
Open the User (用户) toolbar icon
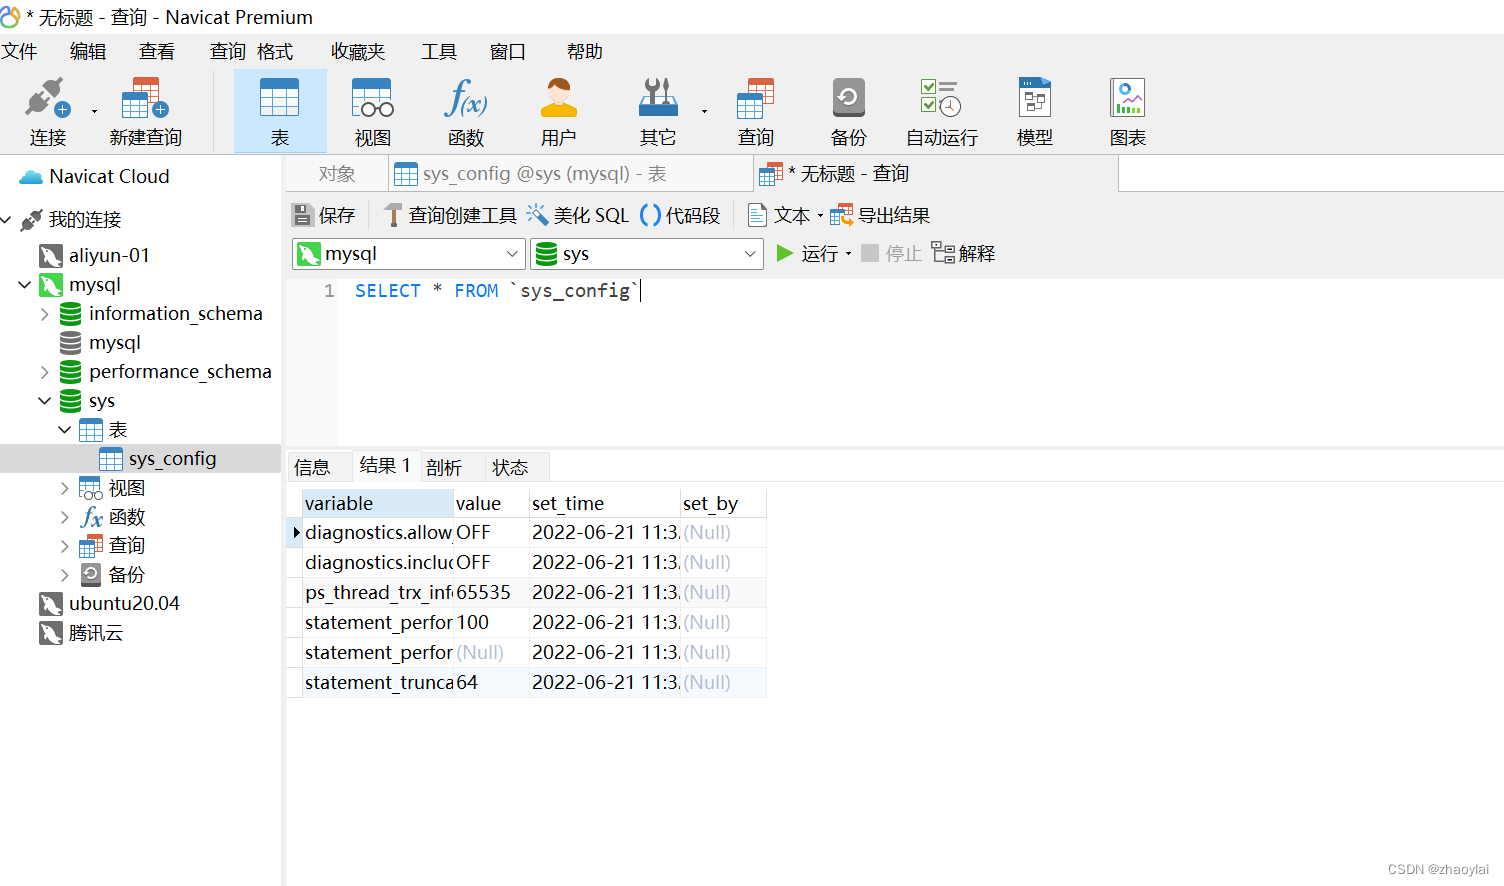click(x=558, y=111)
